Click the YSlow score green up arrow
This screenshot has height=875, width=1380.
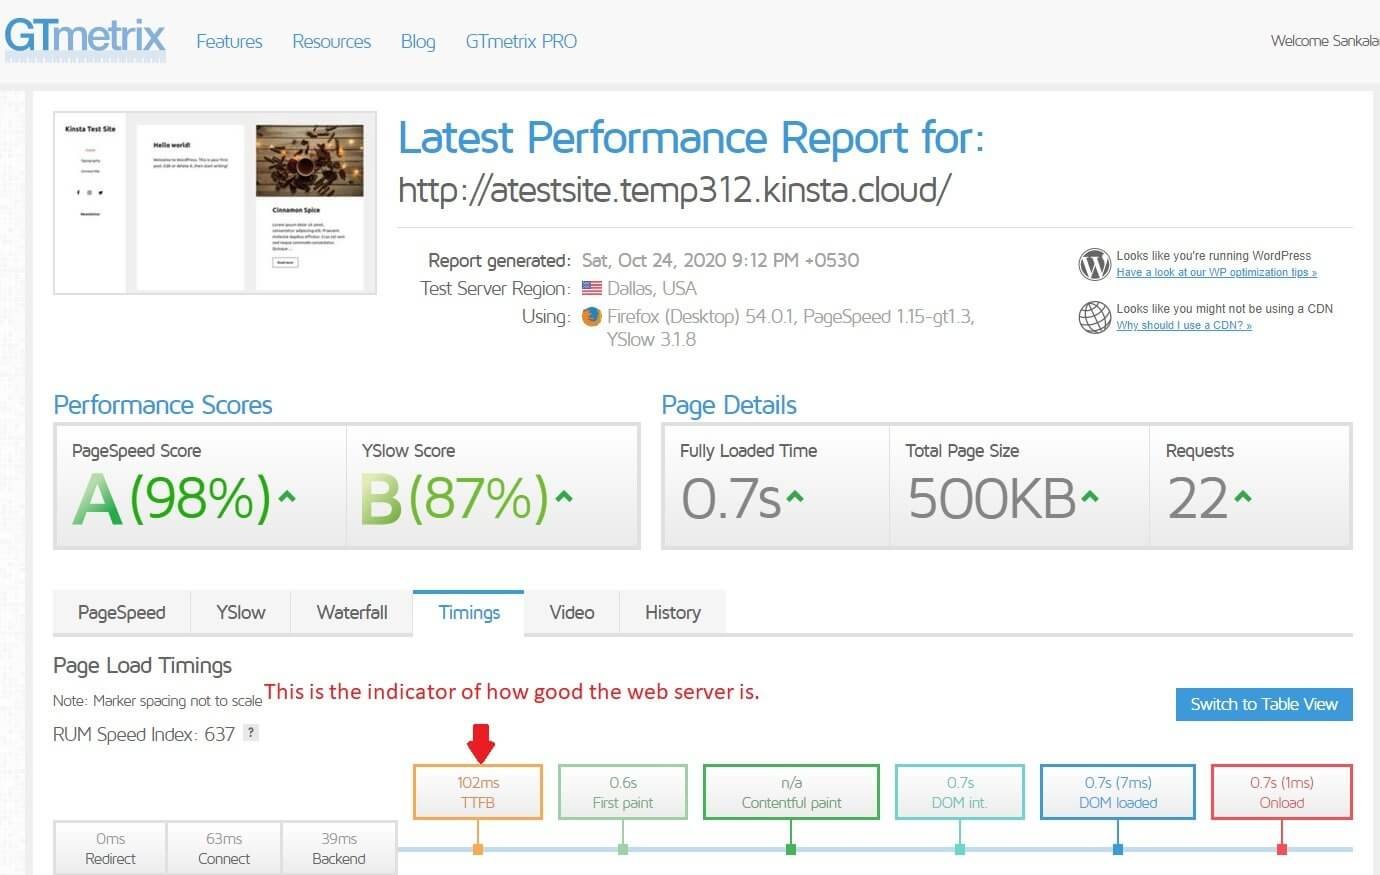point(564,496)
